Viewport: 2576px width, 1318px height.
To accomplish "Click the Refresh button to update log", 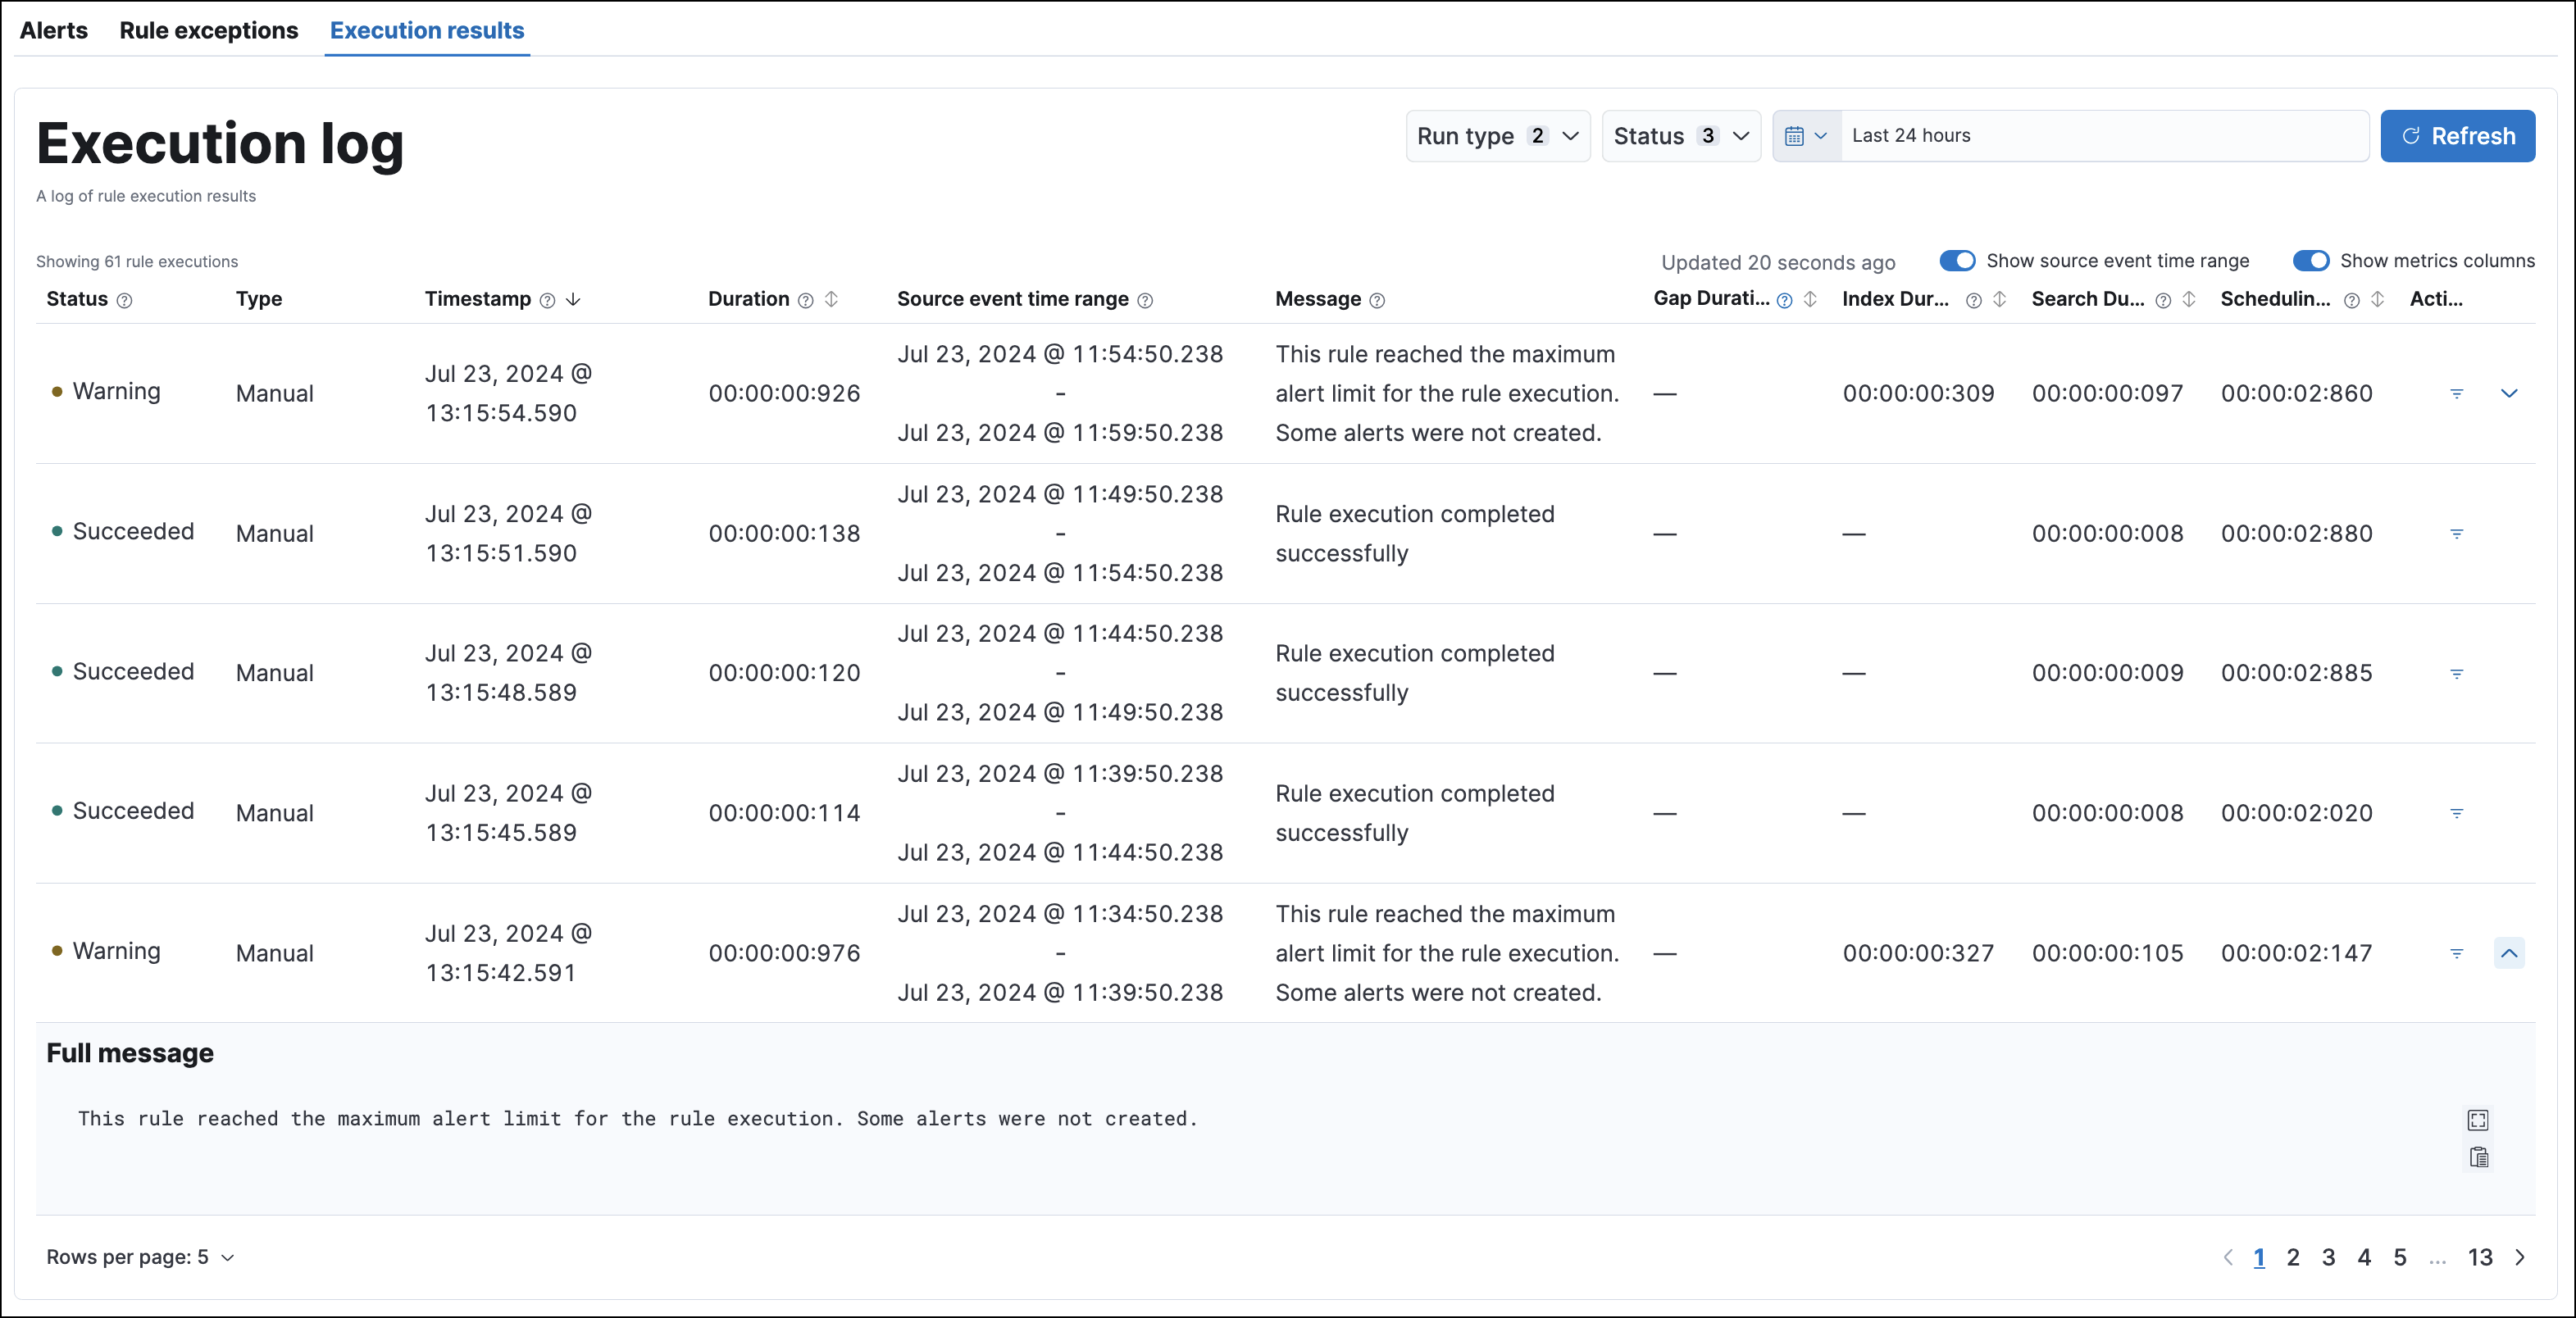I will 2458,136.
